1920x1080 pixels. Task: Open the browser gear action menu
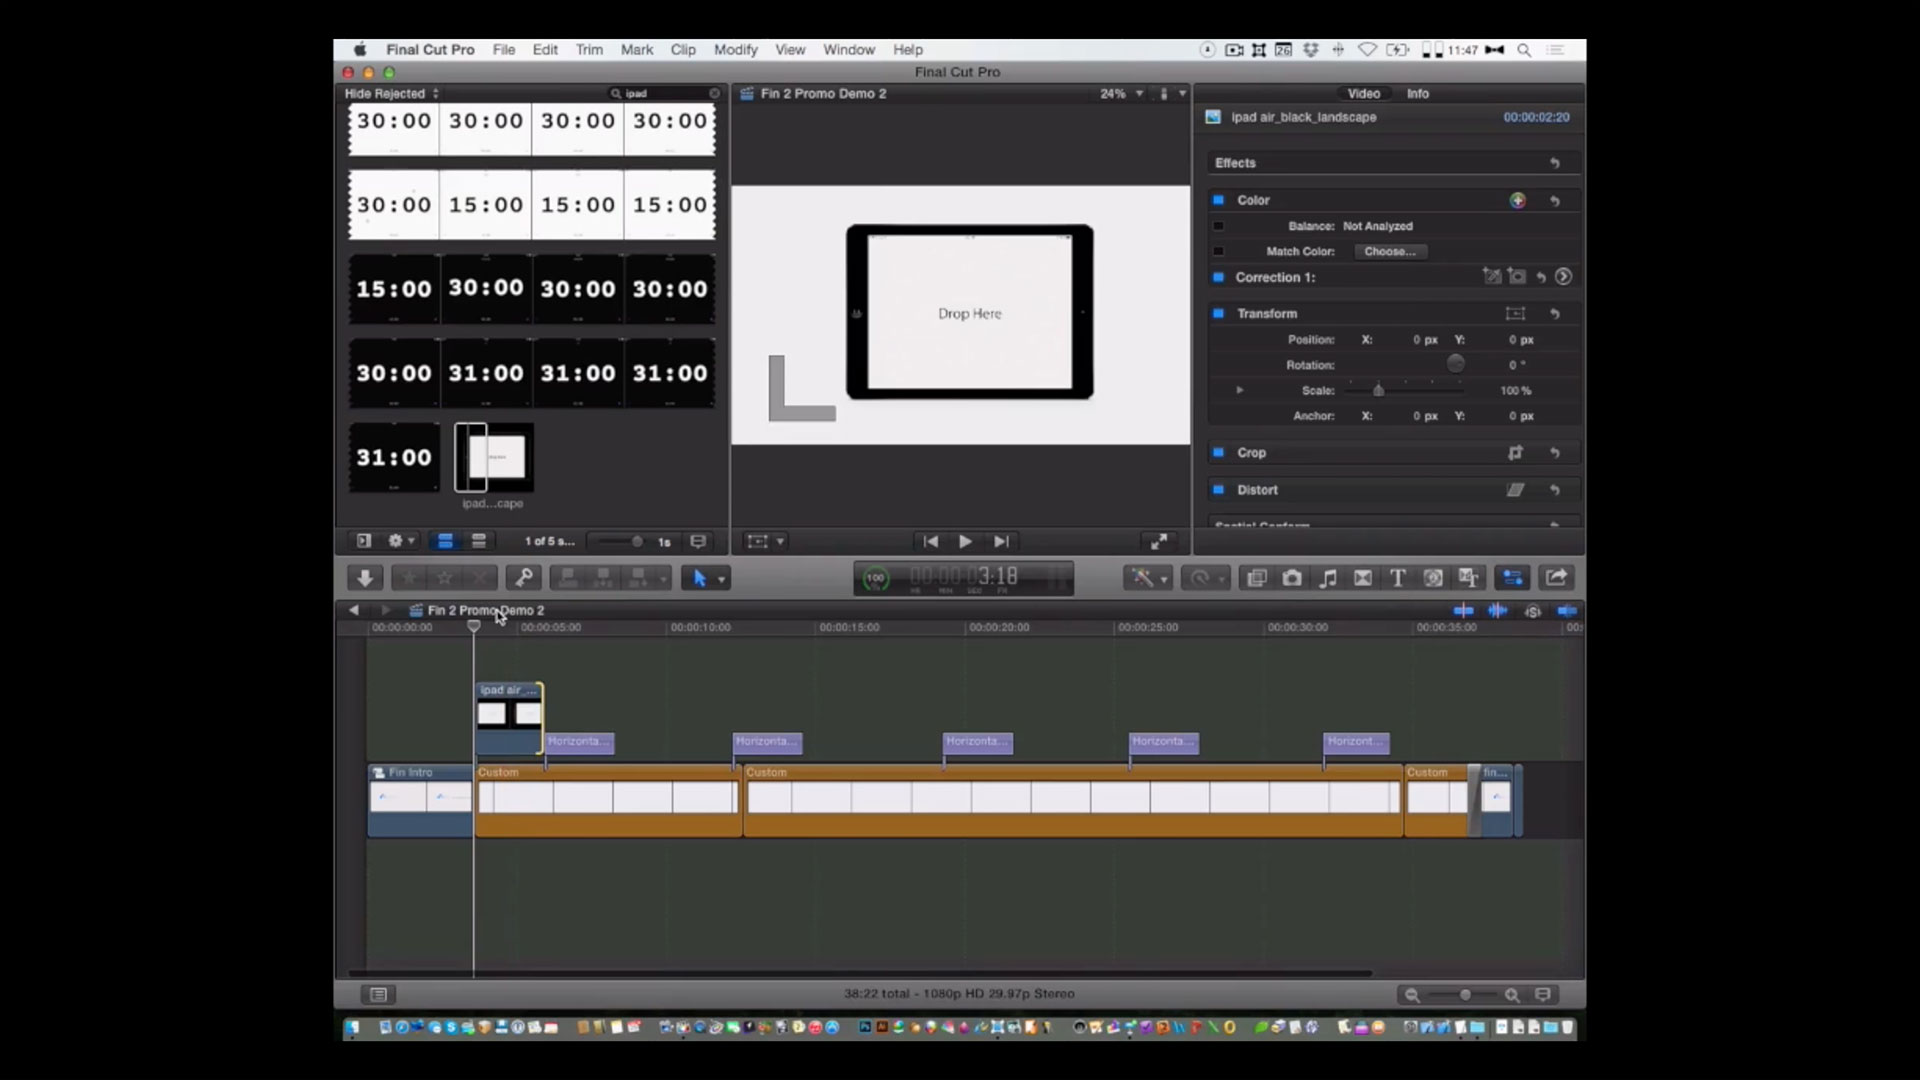400,541
